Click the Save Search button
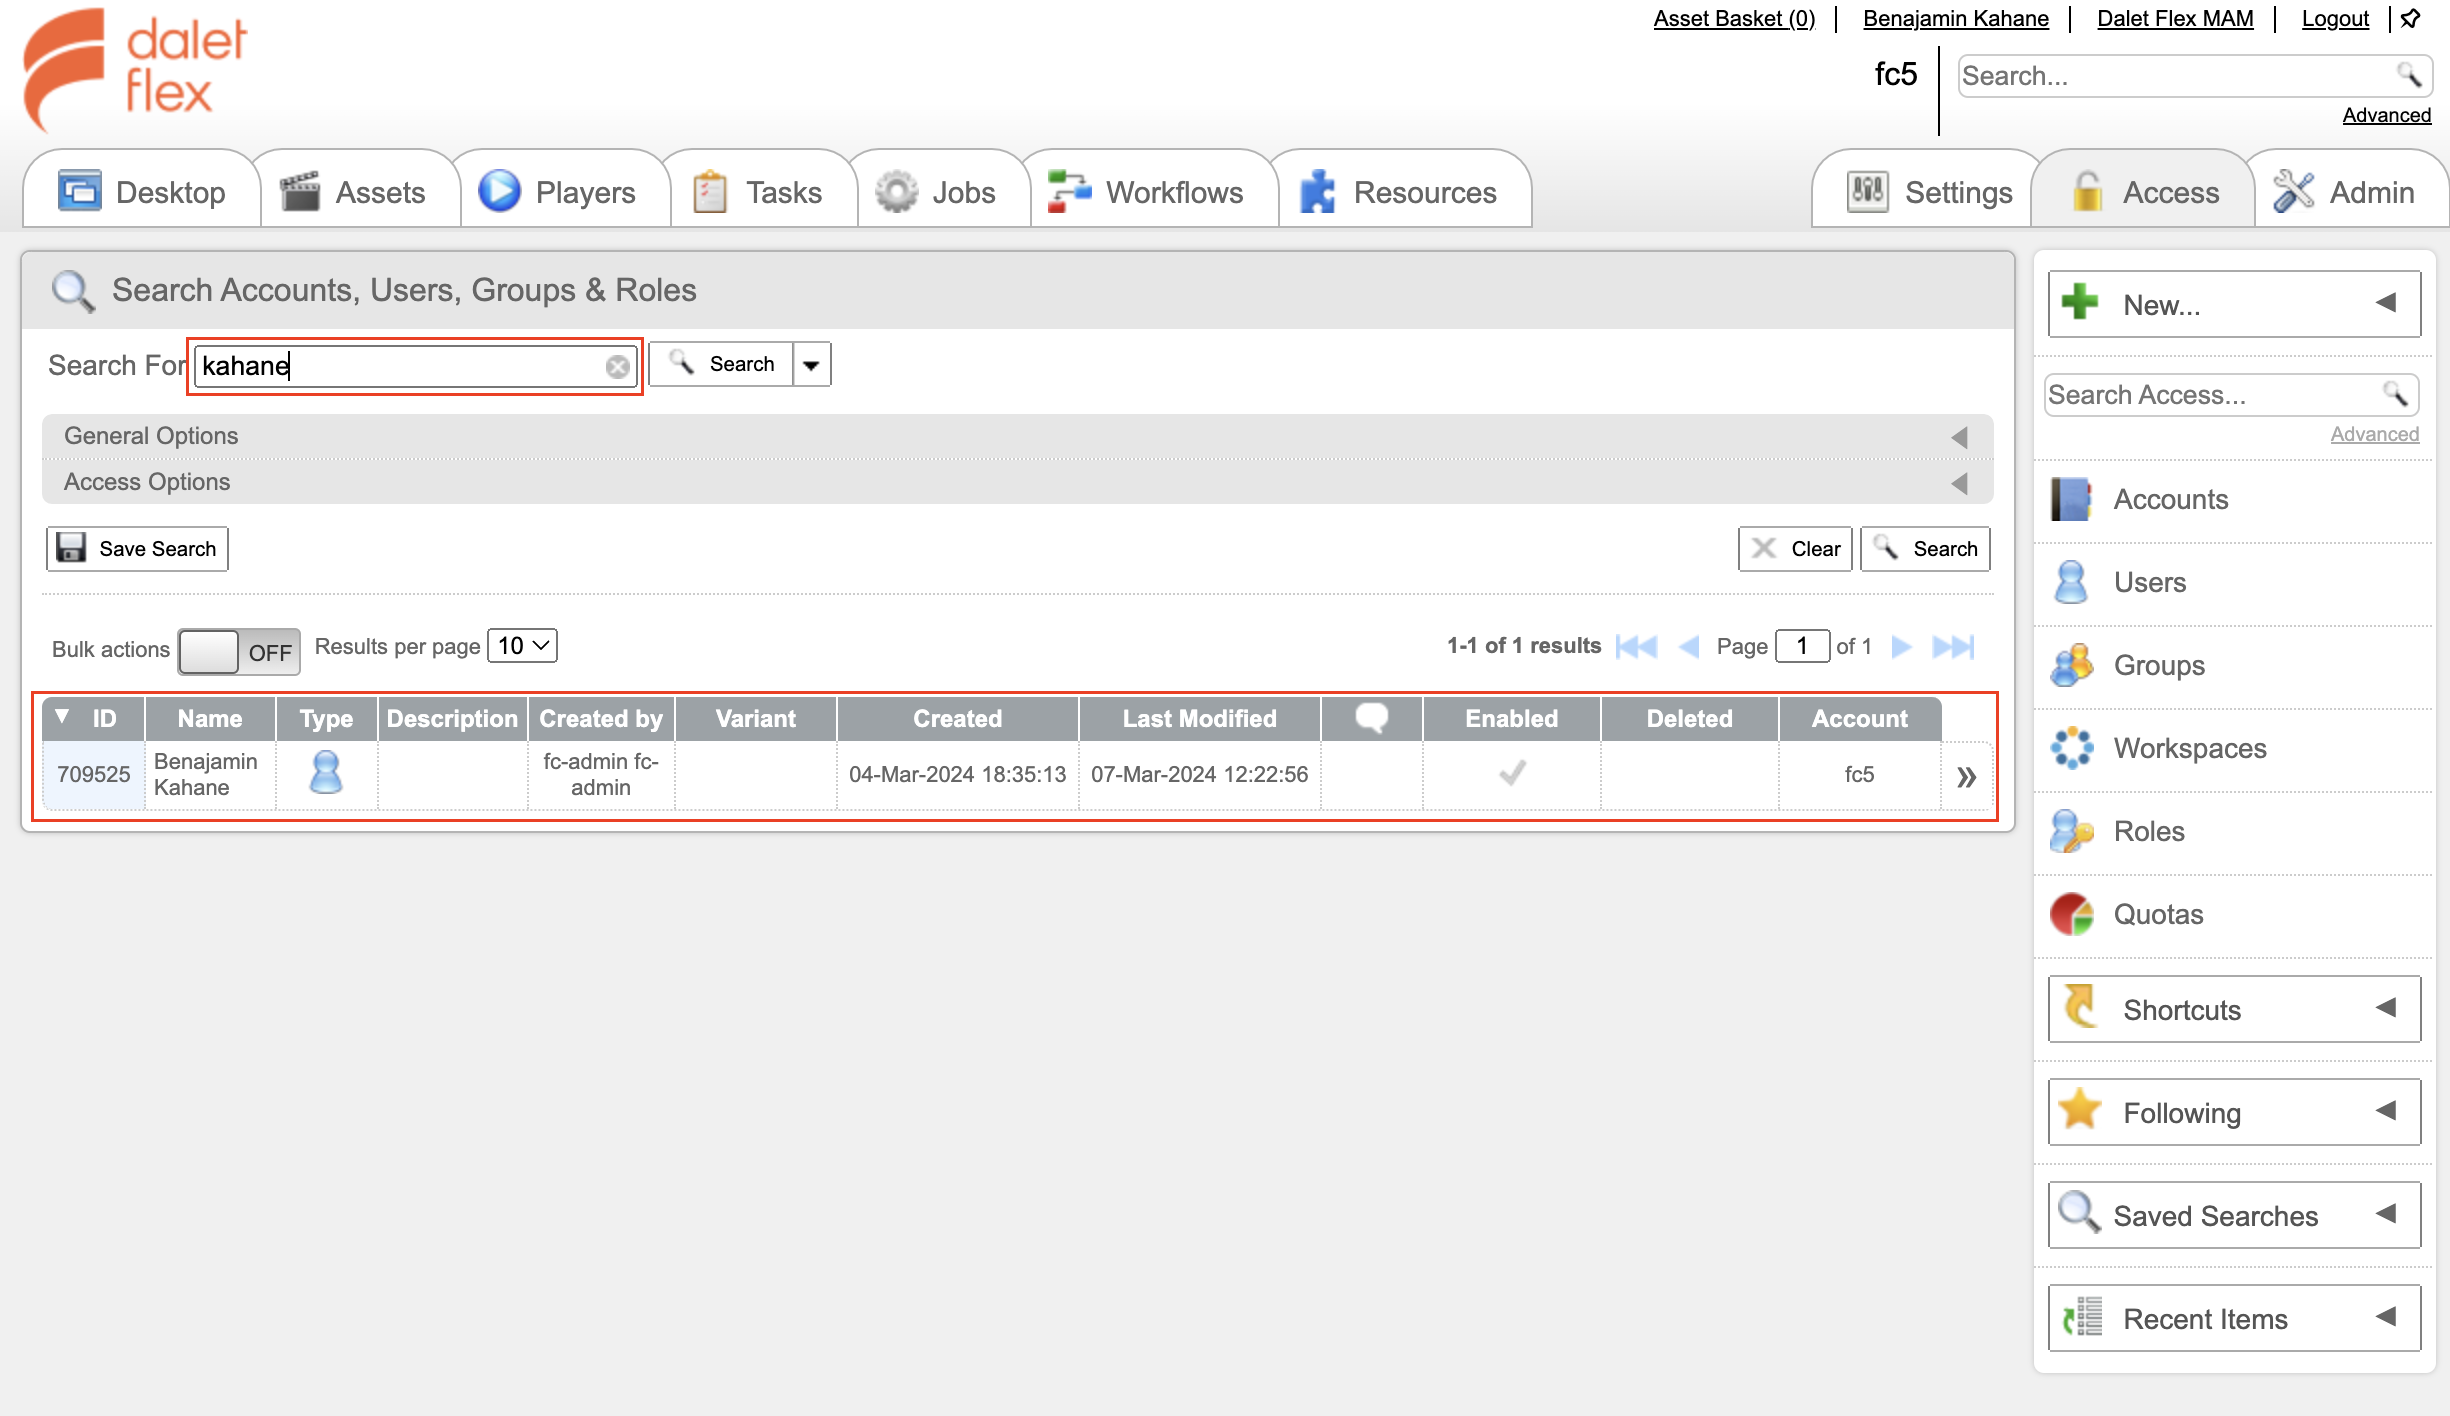The width and height of the screenshot is (2450, 1416). (137, 549)
